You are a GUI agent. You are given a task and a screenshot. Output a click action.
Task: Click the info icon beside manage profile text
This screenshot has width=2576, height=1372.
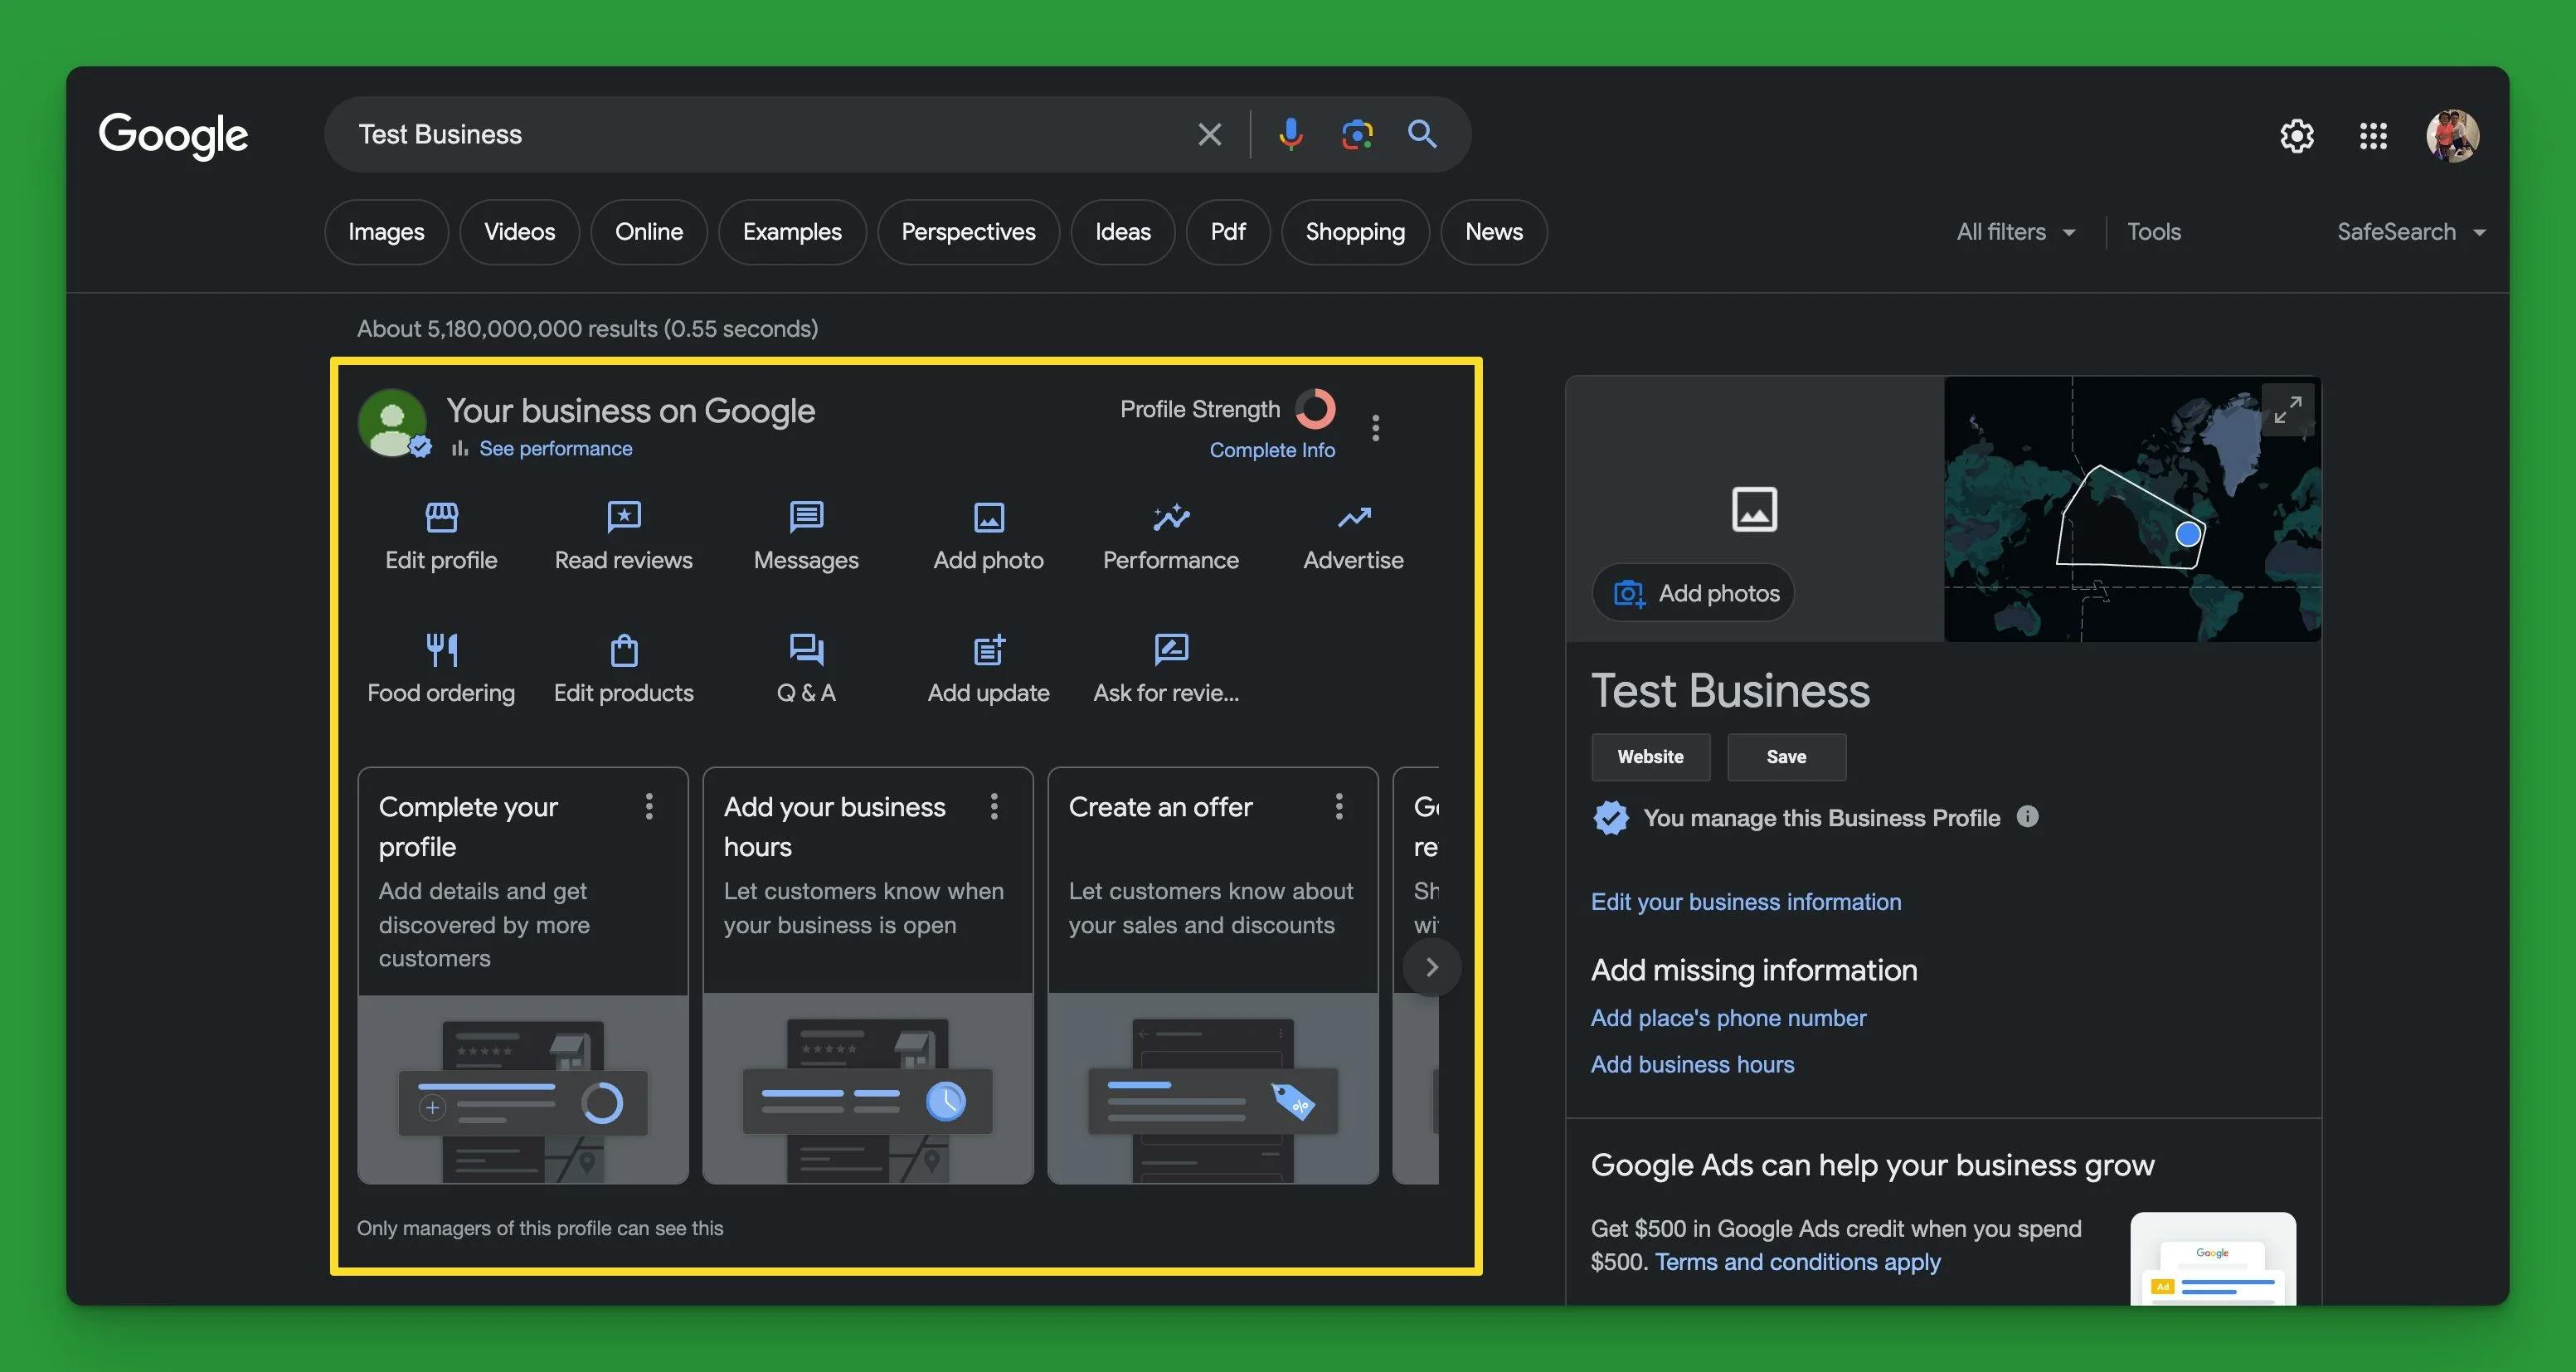point(2027,816)
